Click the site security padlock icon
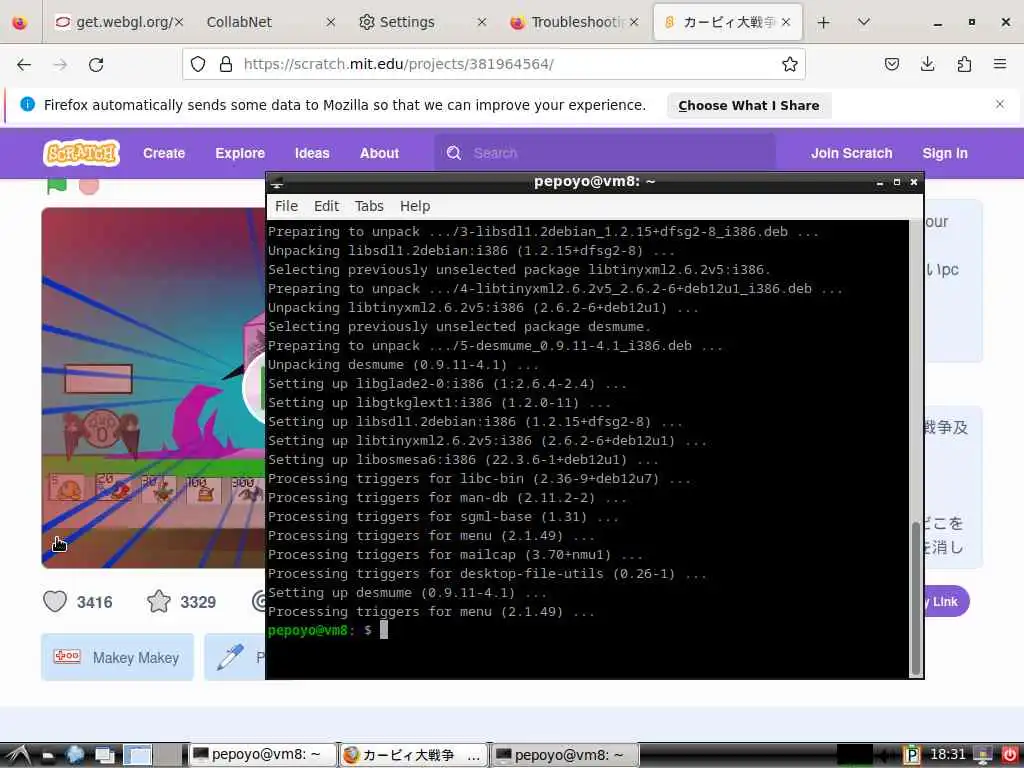This screenshot has width=1024, height=768. tap(226, 64)
